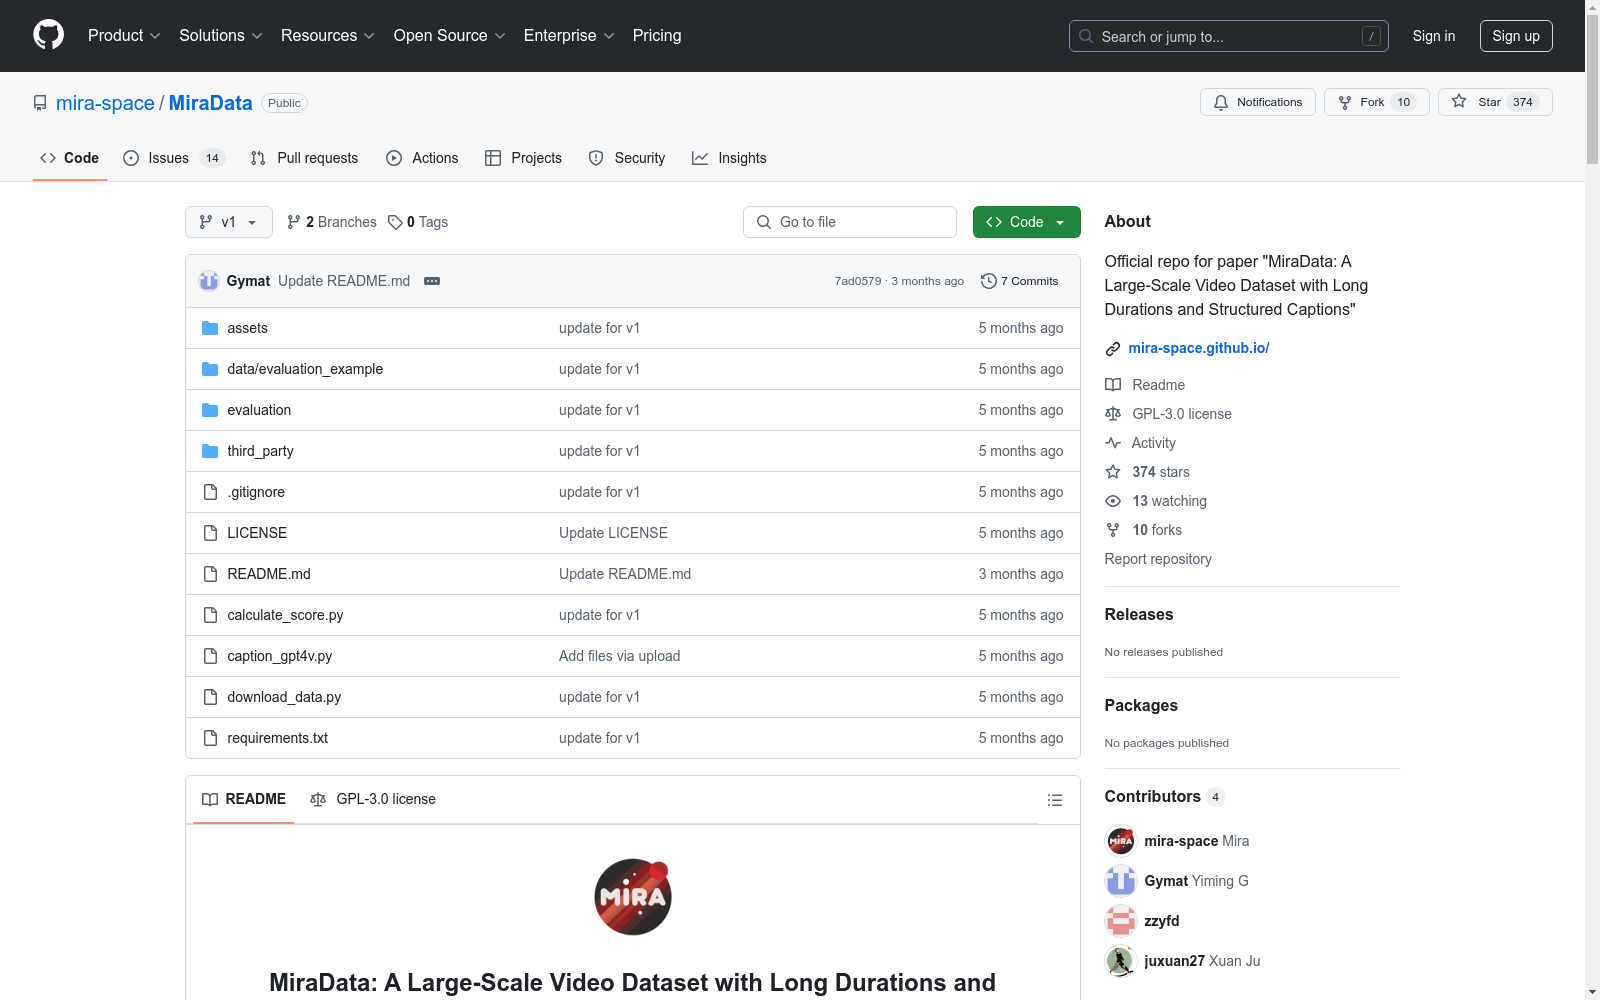Screen dimensions: 1600x1000
Task: Click the star icon next to 374 stars
Action: click(1113, 472)
